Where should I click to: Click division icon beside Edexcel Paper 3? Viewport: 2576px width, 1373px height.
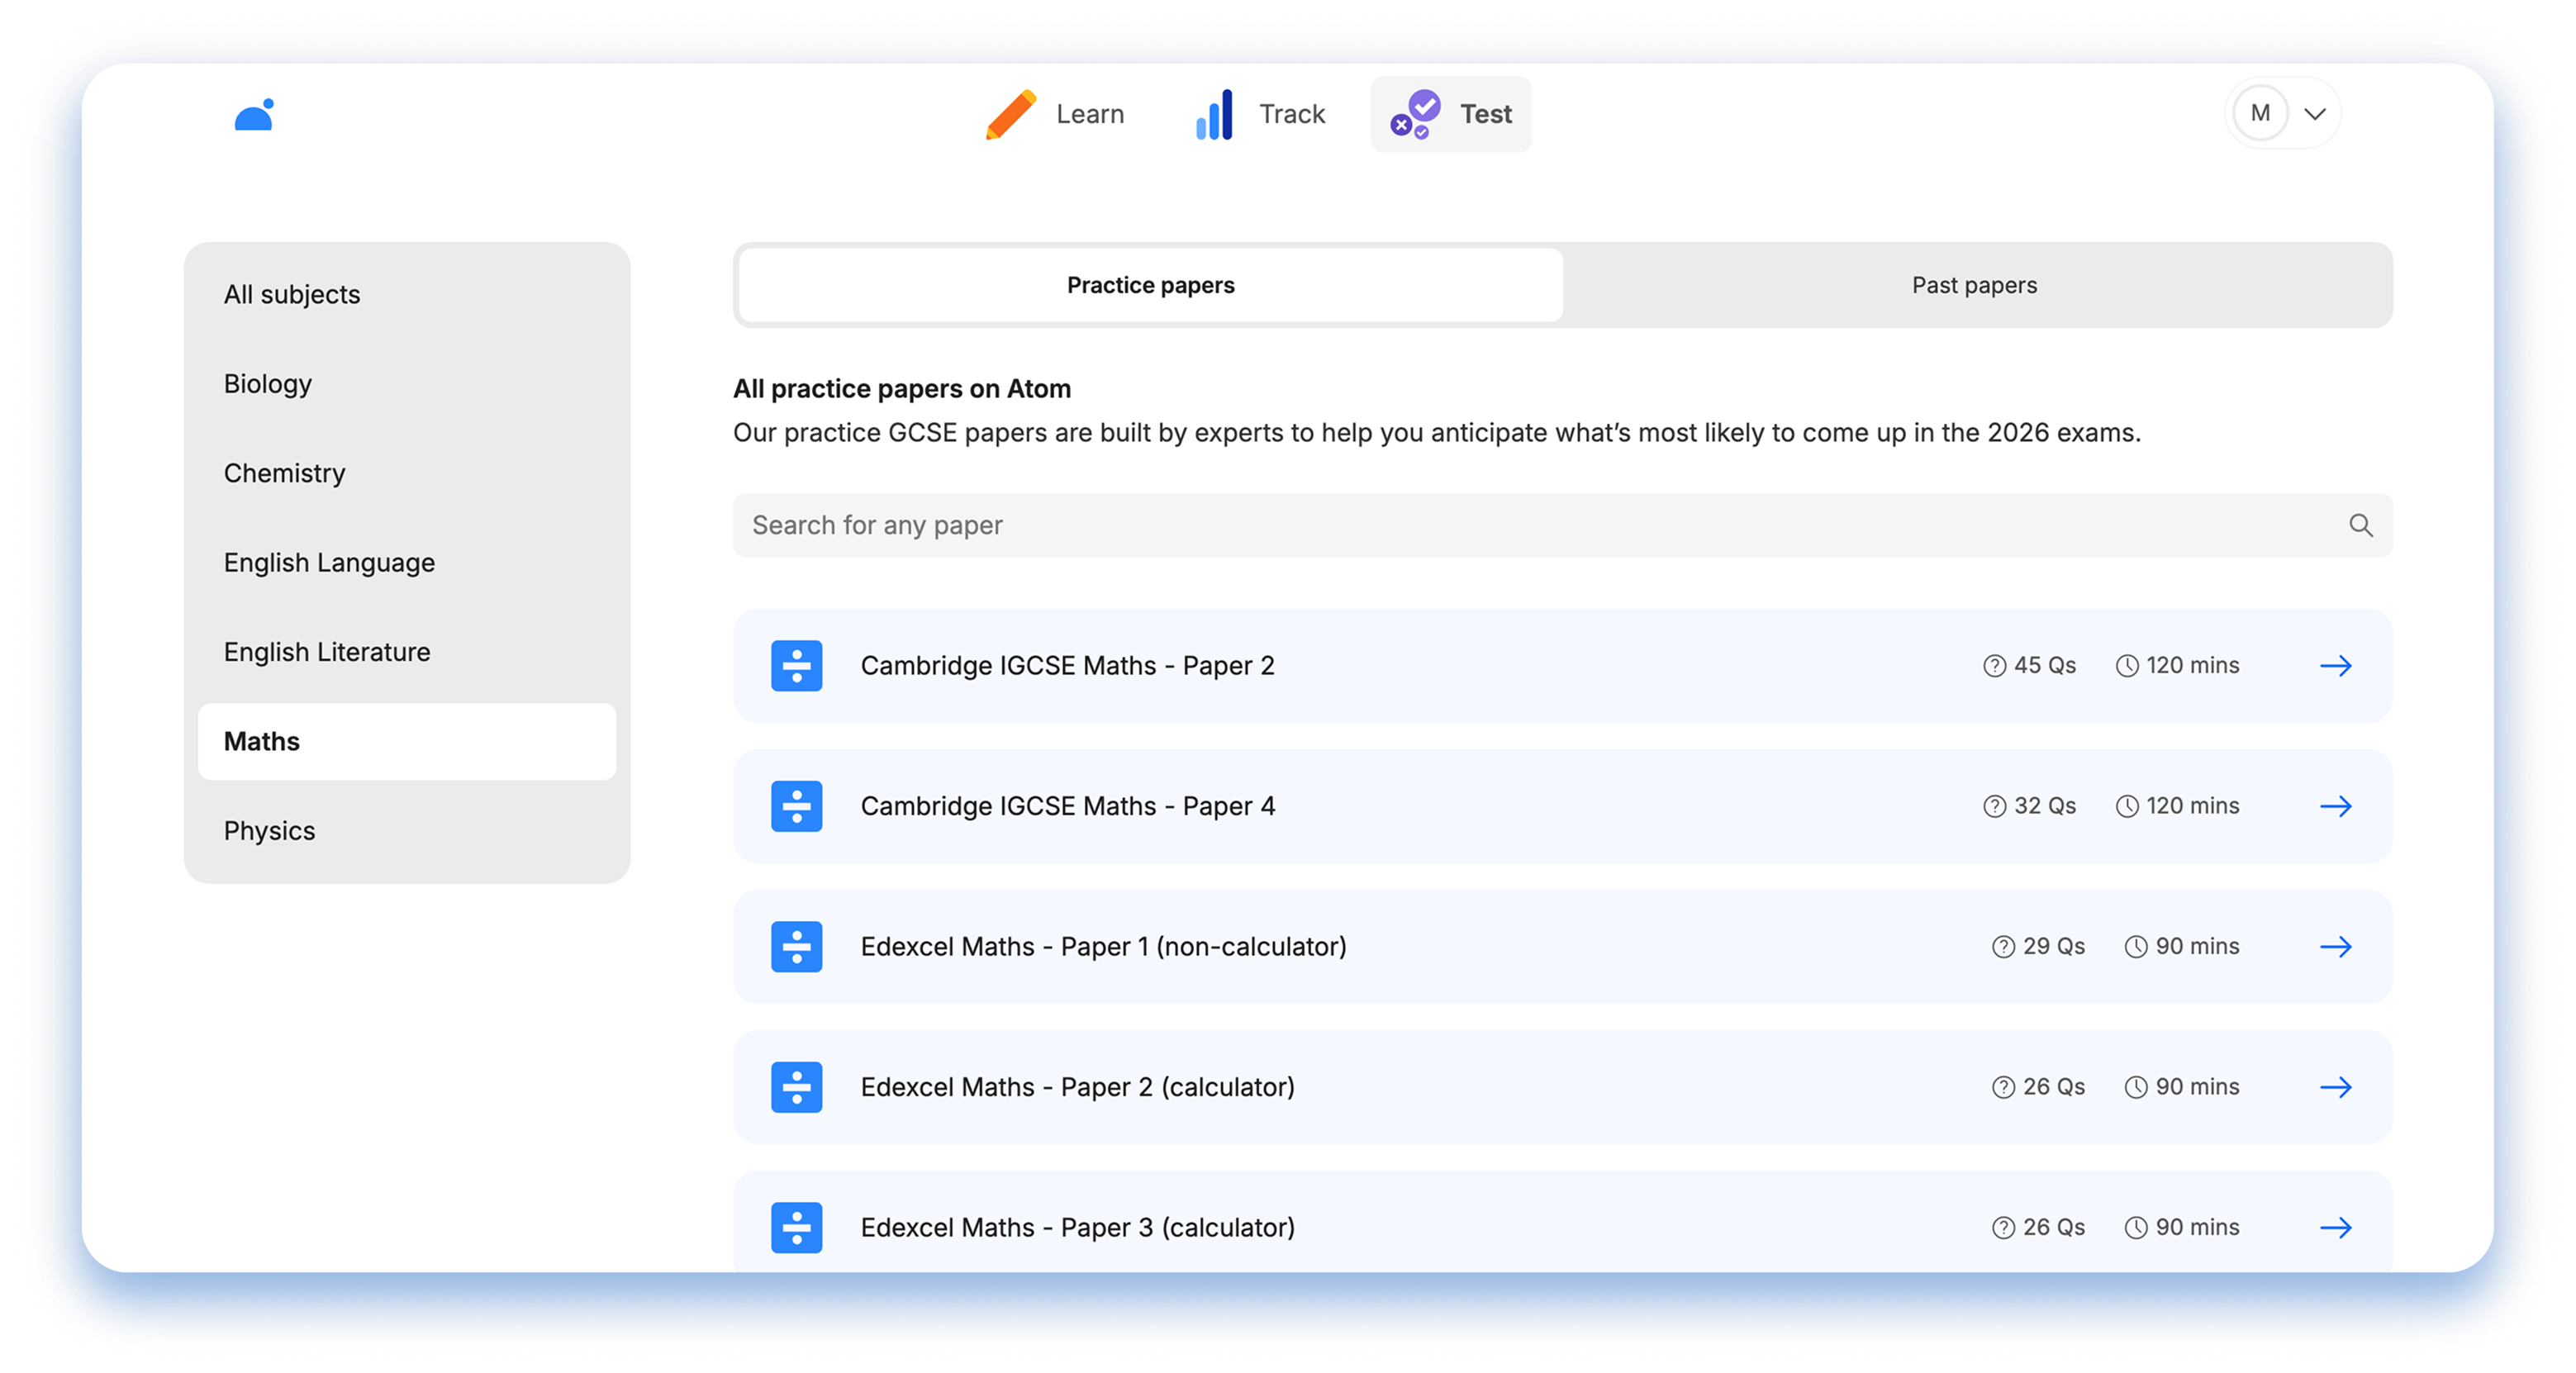(x=796, y=1227)
